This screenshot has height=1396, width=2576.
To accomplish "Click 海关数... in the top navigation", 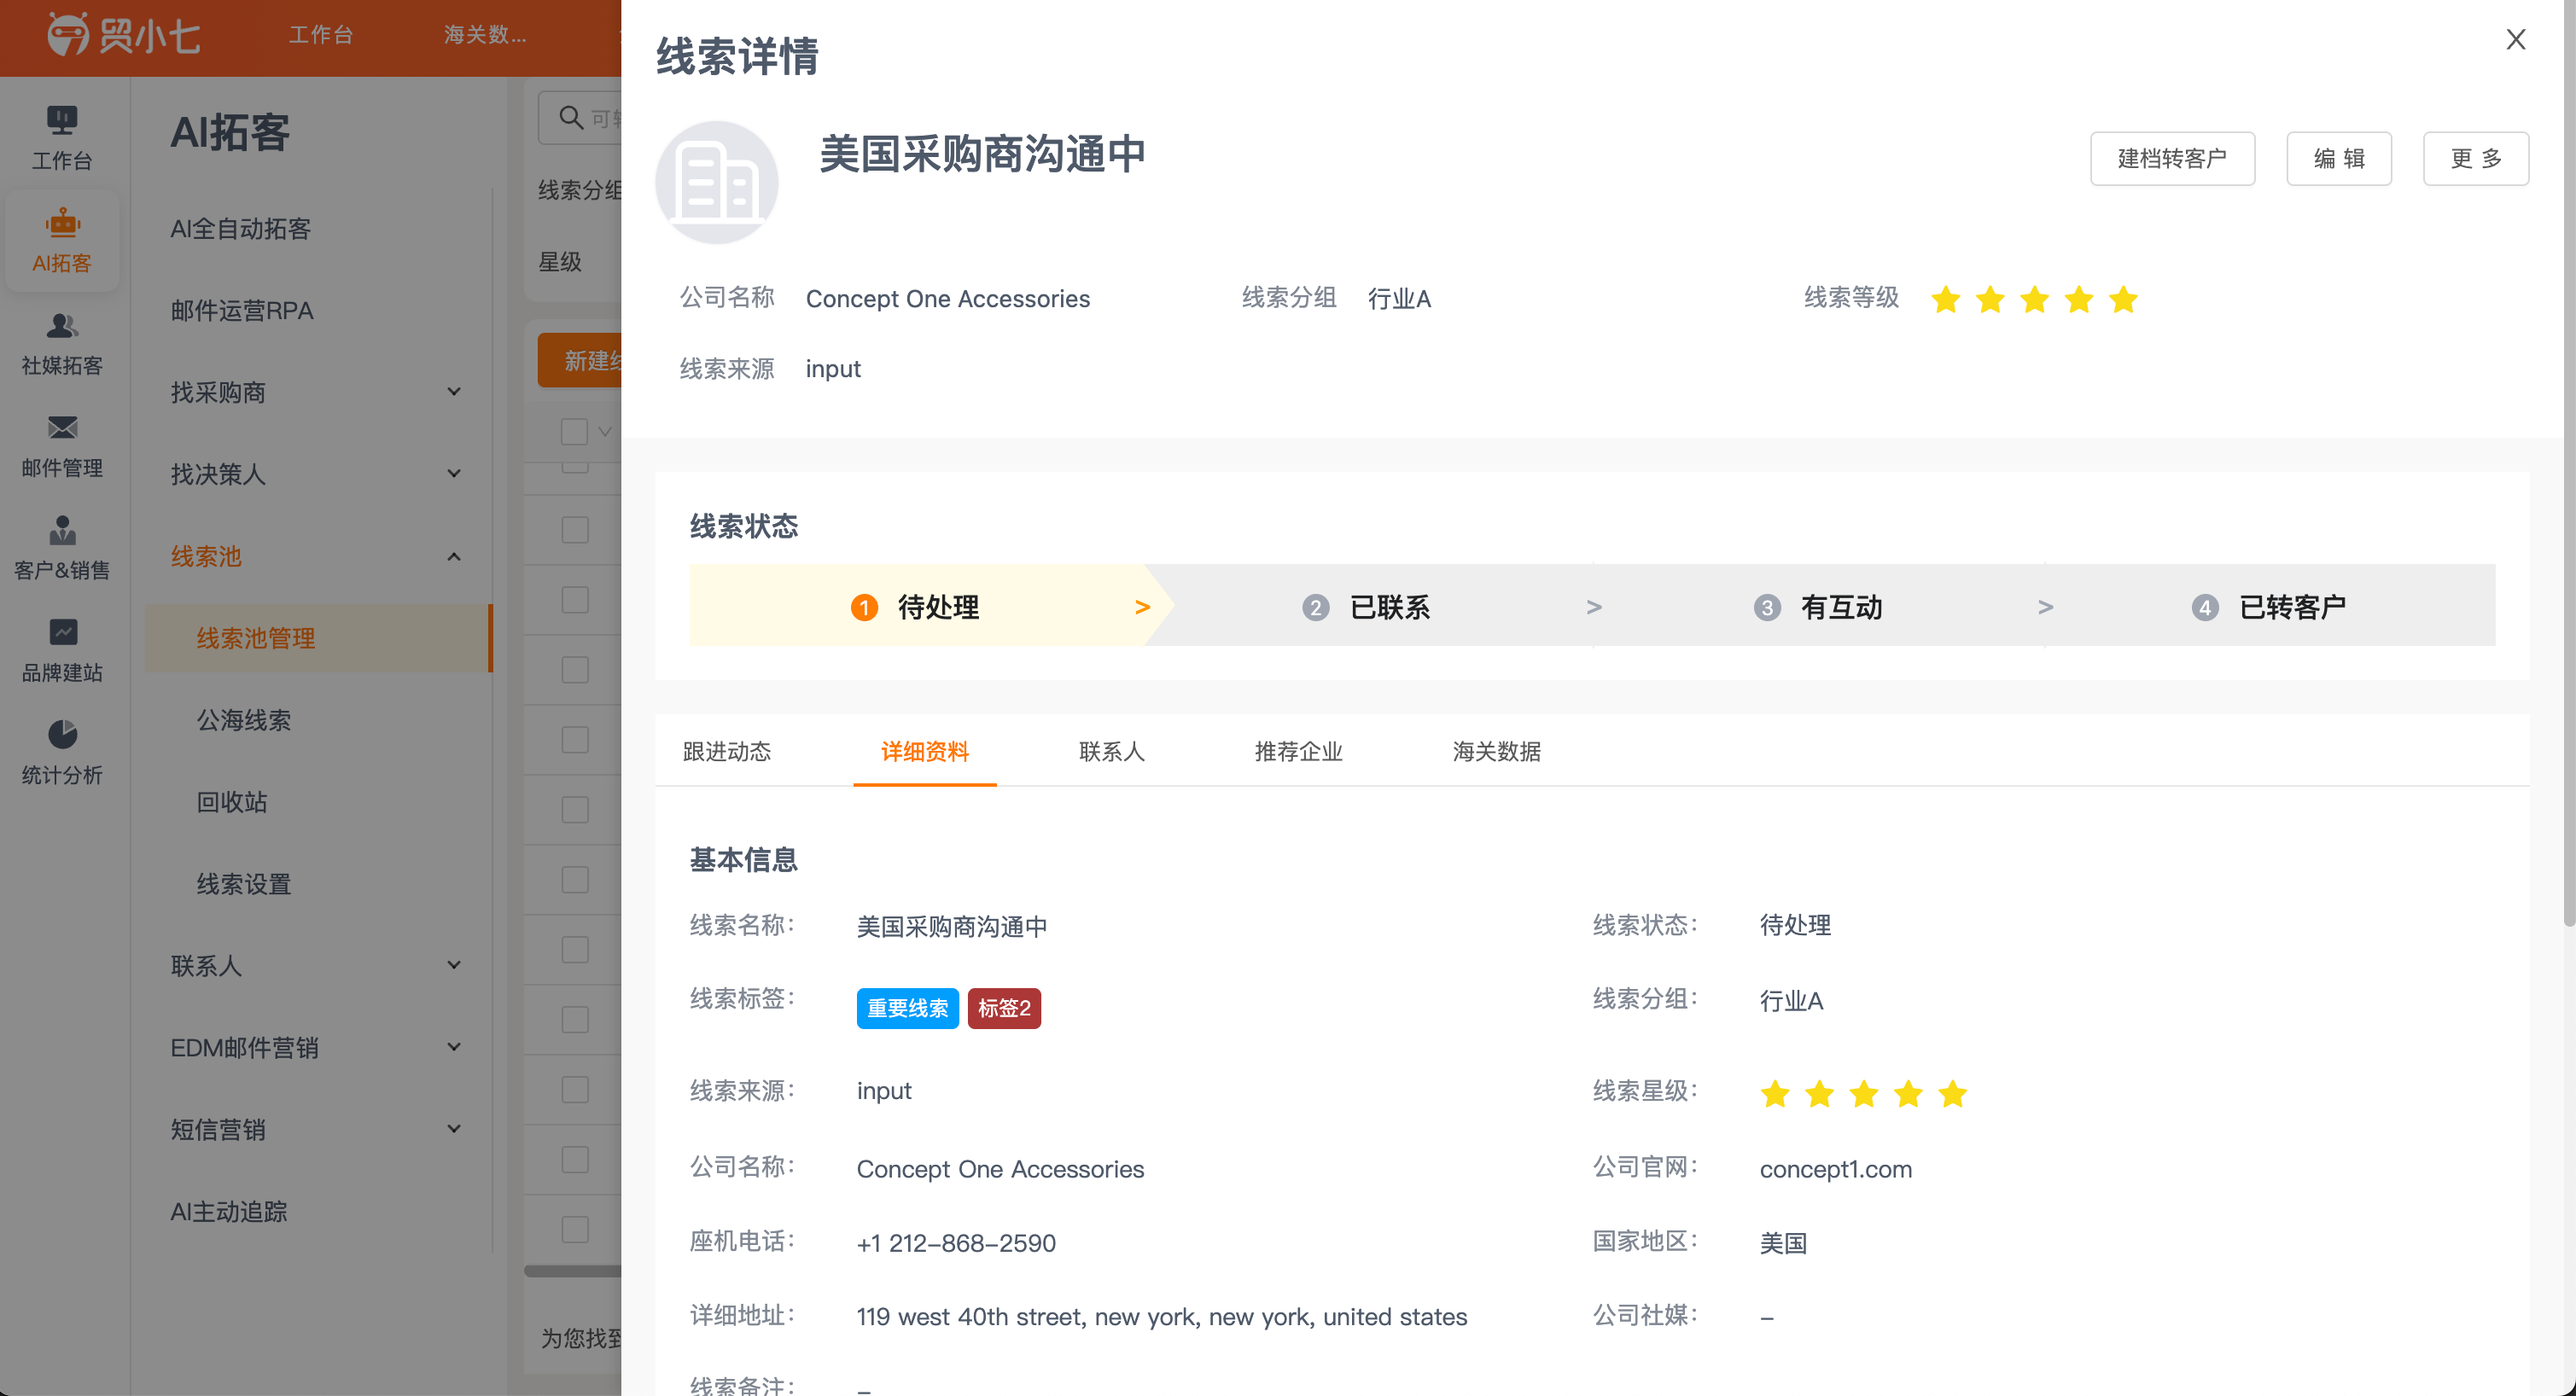I will 485,35.
